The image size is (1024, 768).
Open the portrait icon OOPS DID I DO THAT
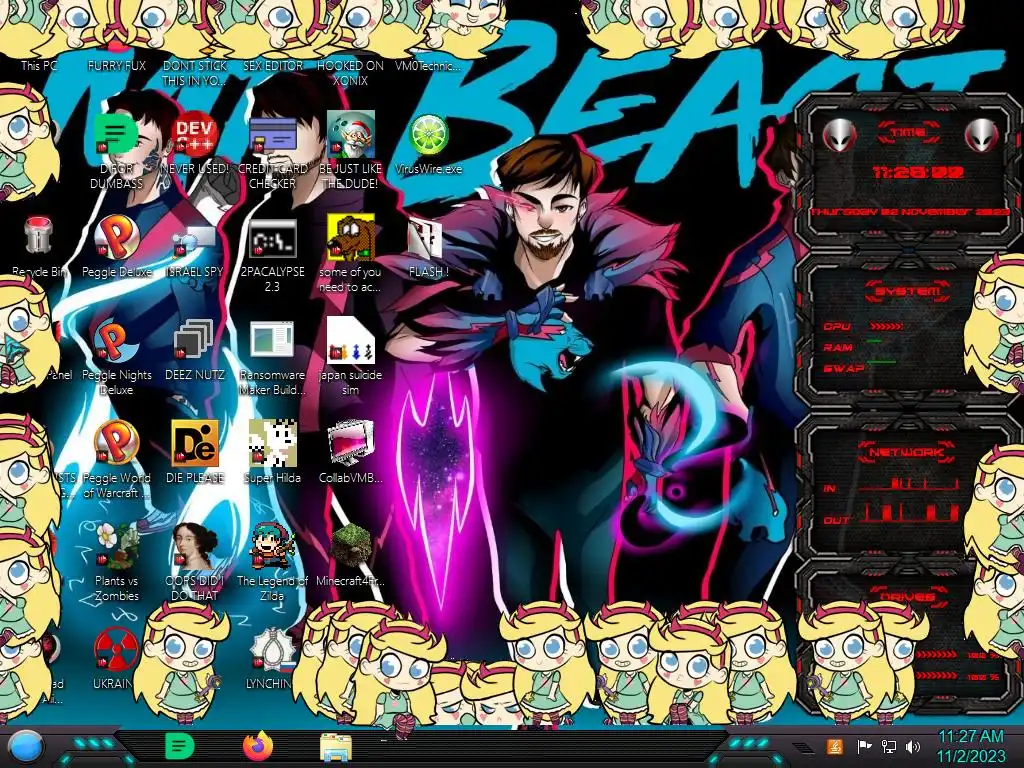pos(195,545)
